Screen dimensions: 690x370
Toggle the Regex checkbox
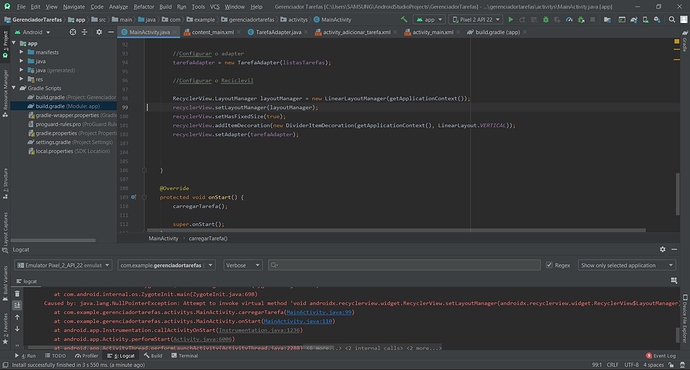tap(549, 265)
